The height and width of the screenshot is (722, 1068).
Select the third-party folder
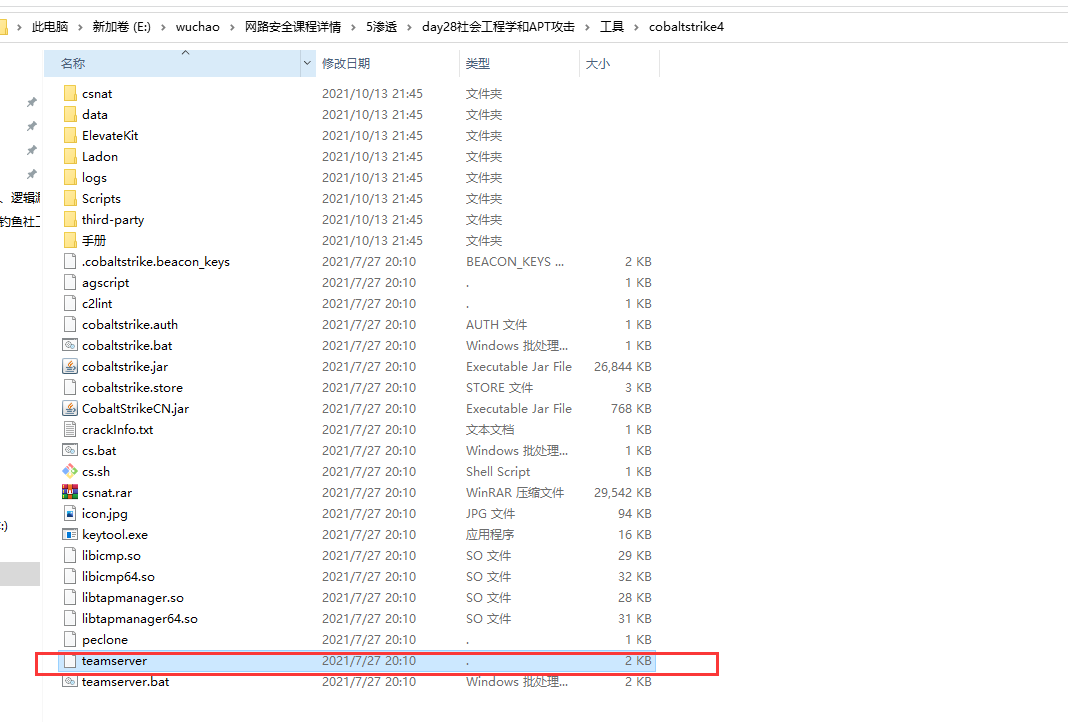click(x=112, y=219)
